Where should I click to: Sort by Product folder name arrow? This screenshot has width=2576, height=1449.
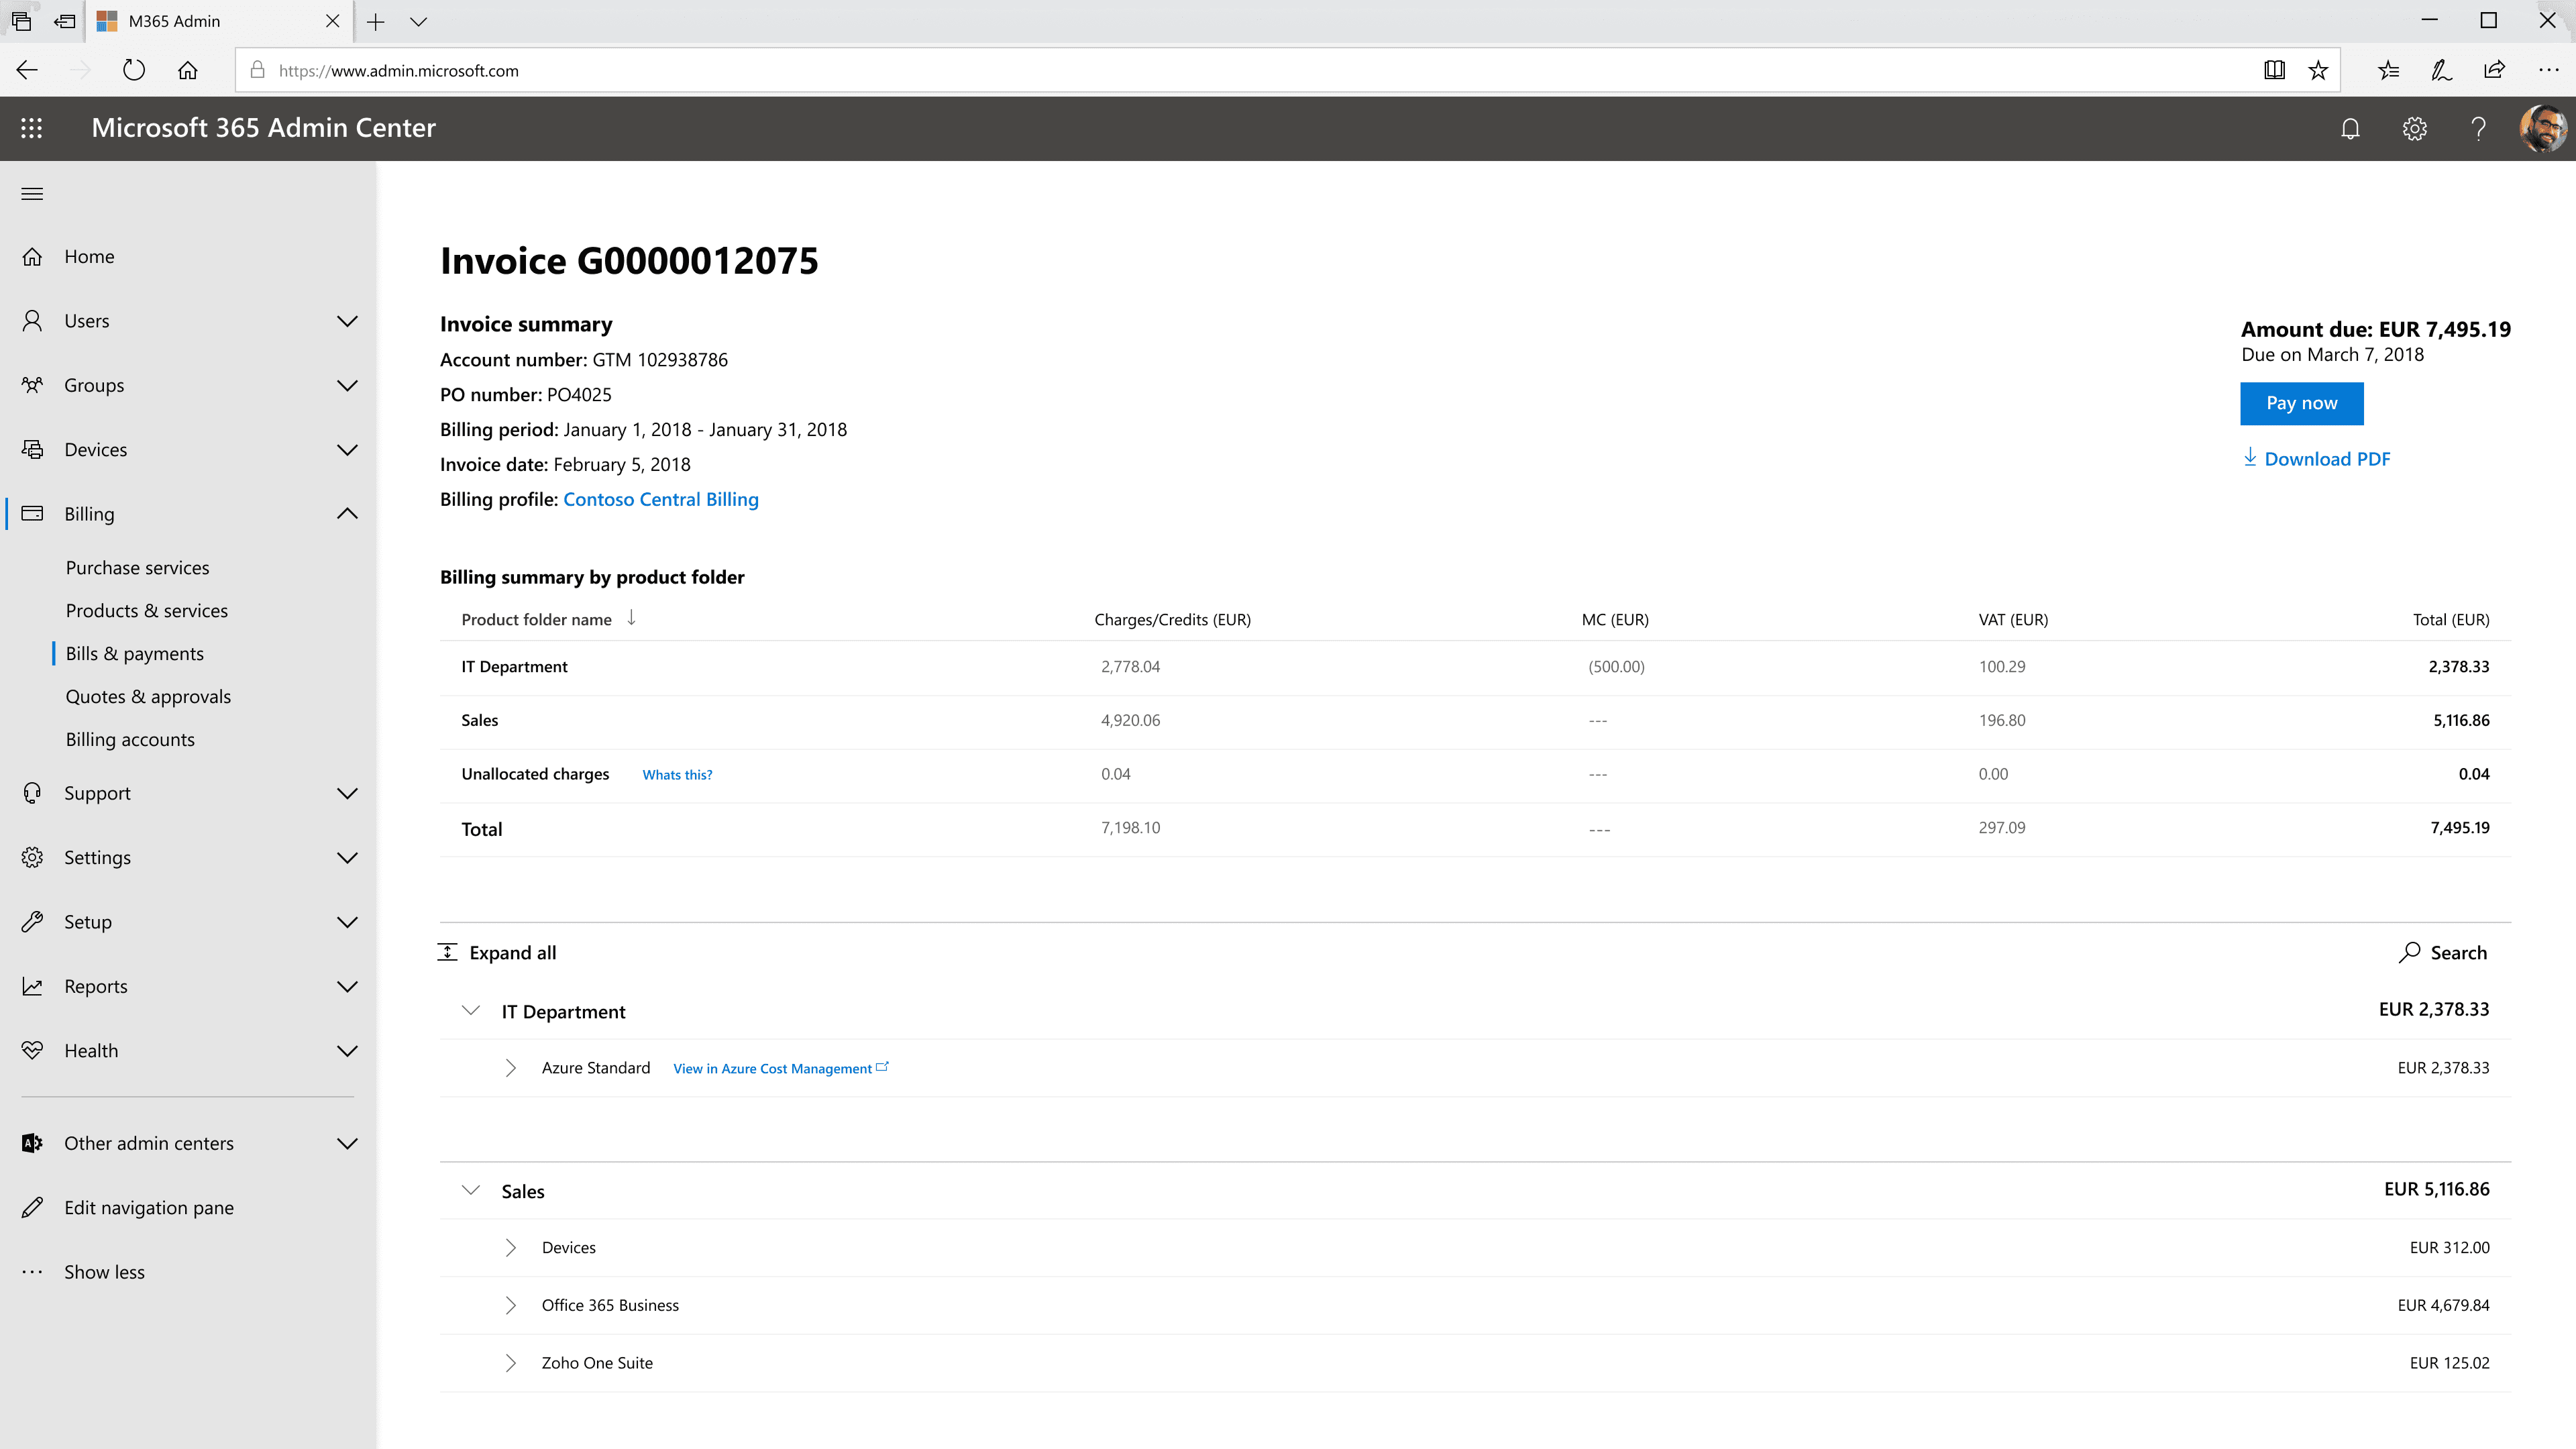click(x=631, y=618)
